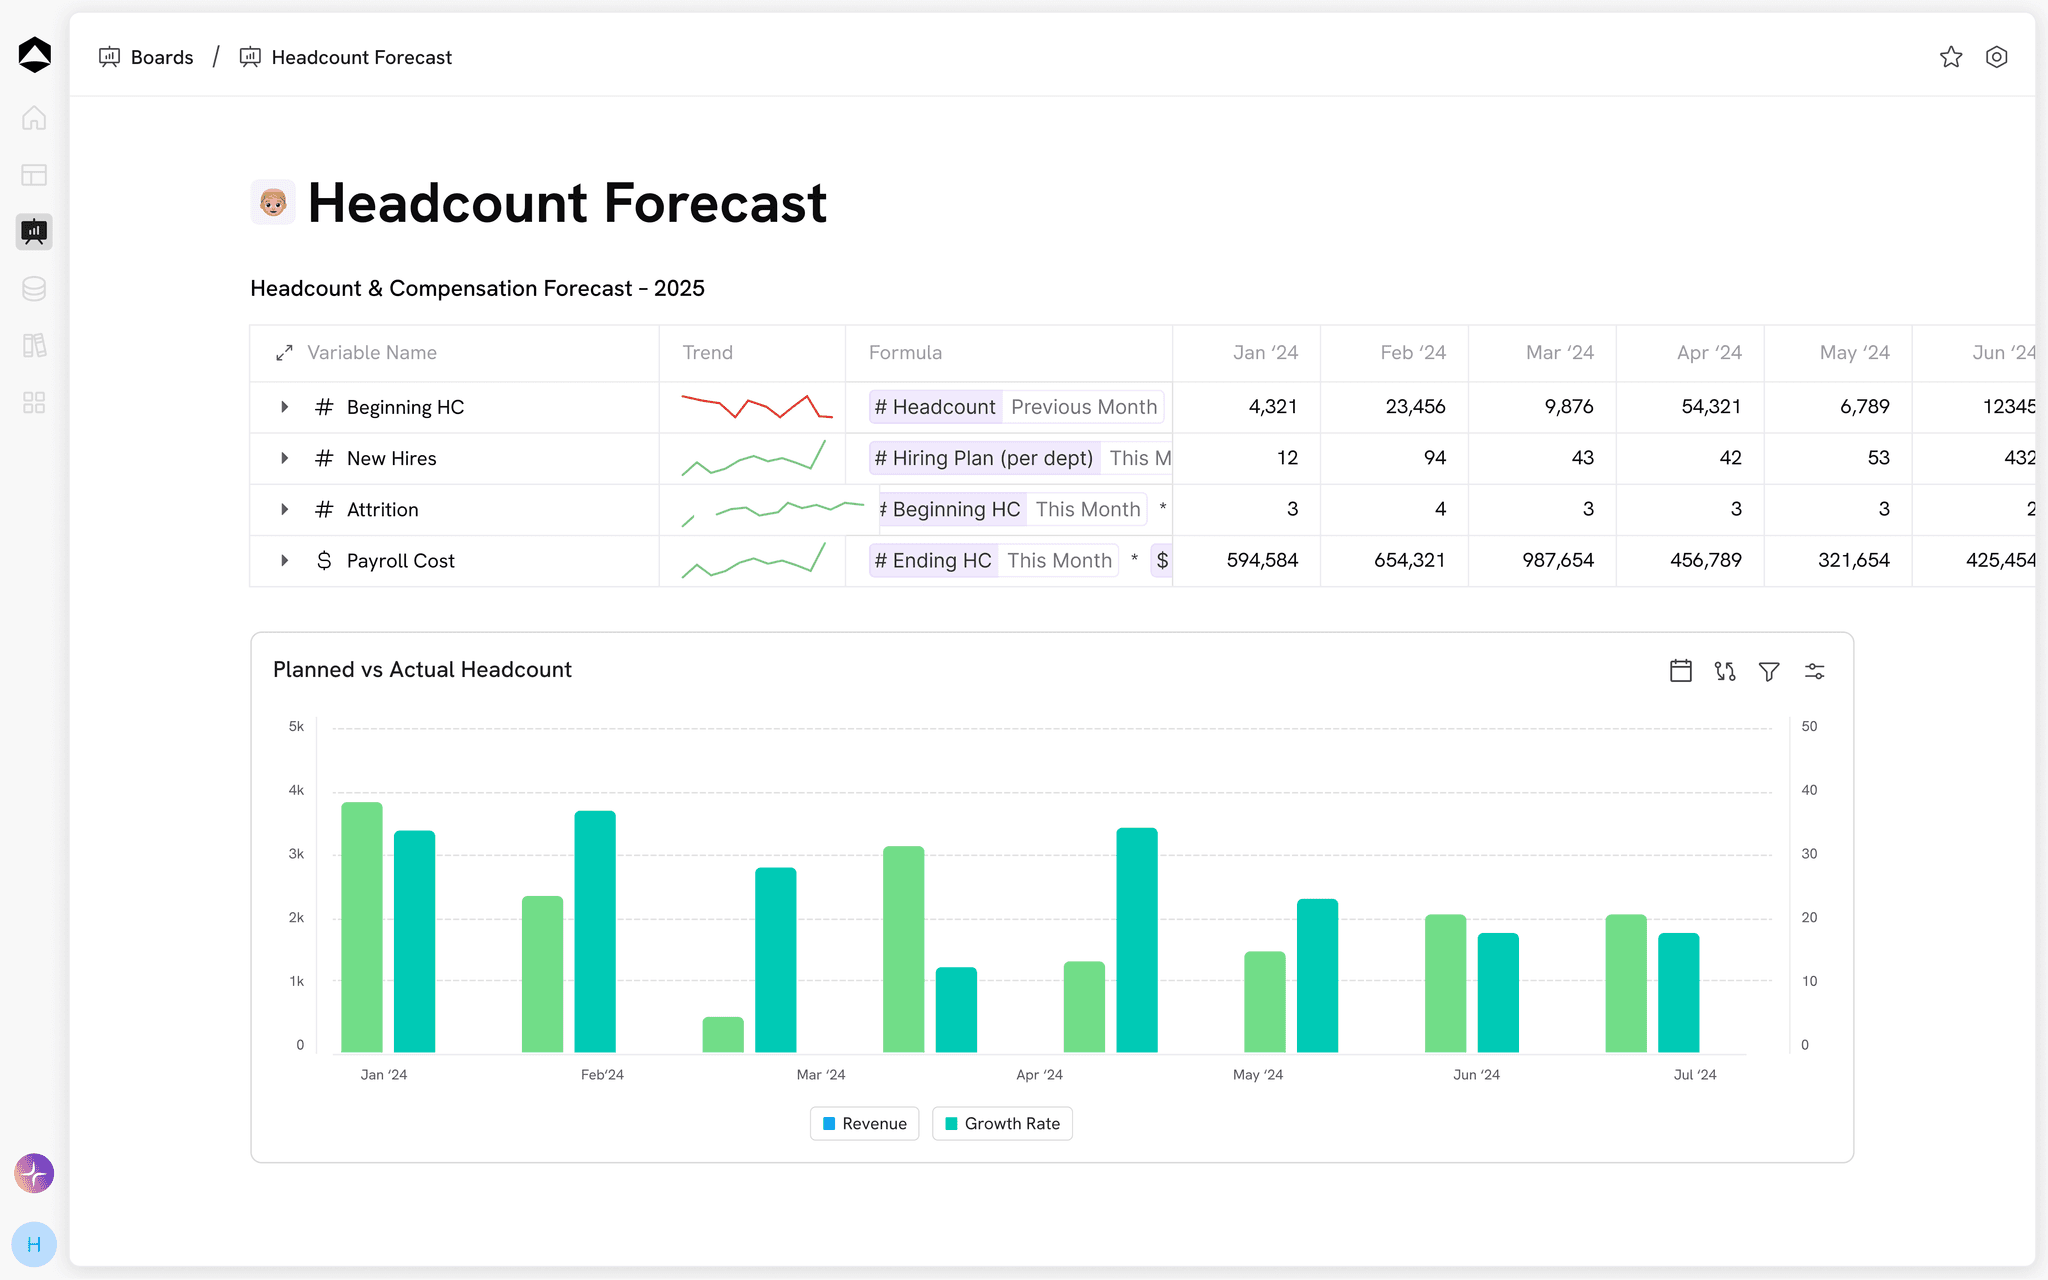Click the Previous Month formula modifier
The image size is (2048, 1280).
click(1084, 407)
